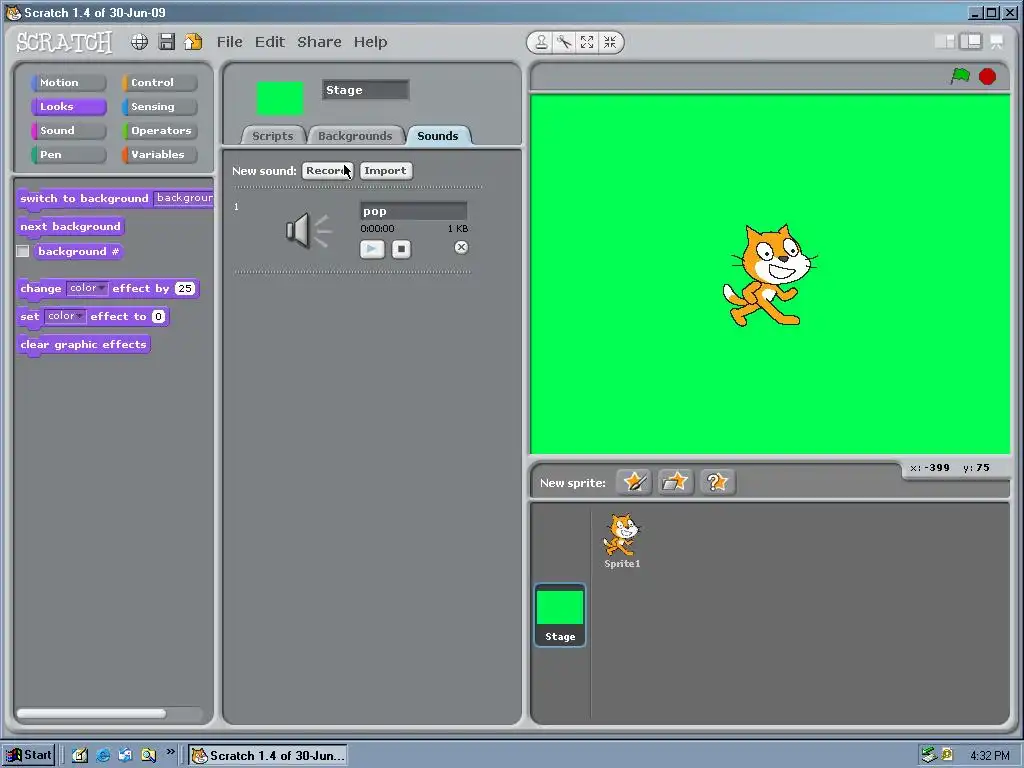Switch to full stage view mode

(971, 42)
